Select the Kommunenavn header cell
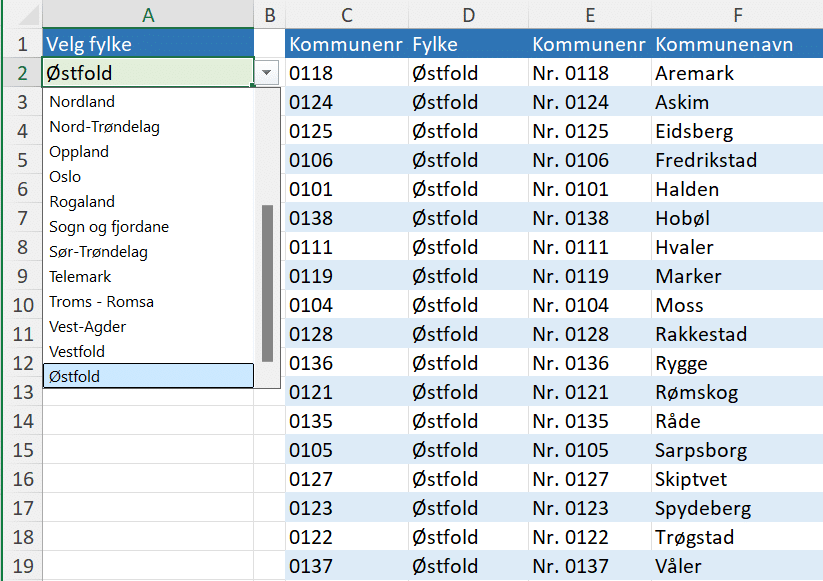 tap(737, 44)
